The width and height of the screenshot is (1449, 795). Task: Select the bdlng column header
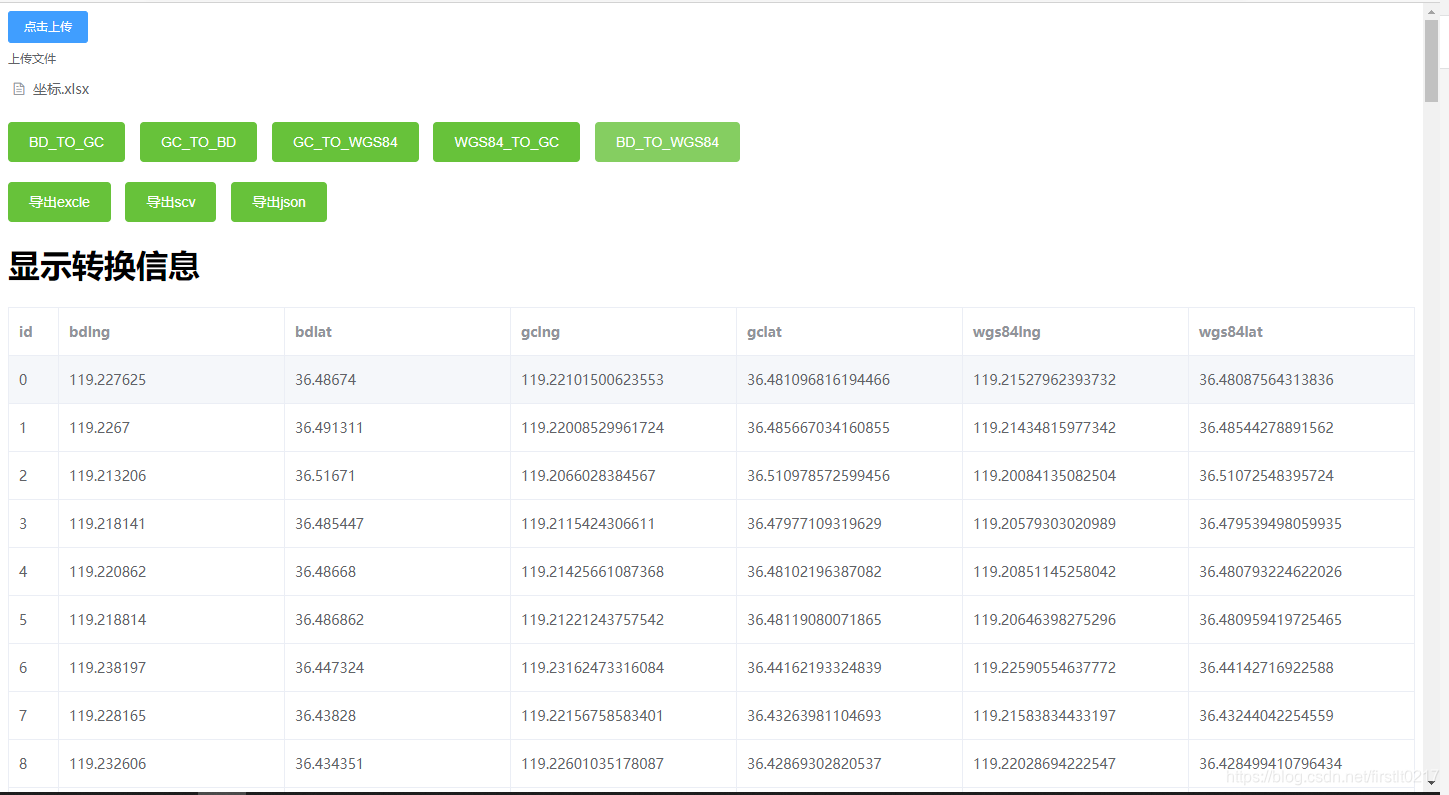click(172, 332)
